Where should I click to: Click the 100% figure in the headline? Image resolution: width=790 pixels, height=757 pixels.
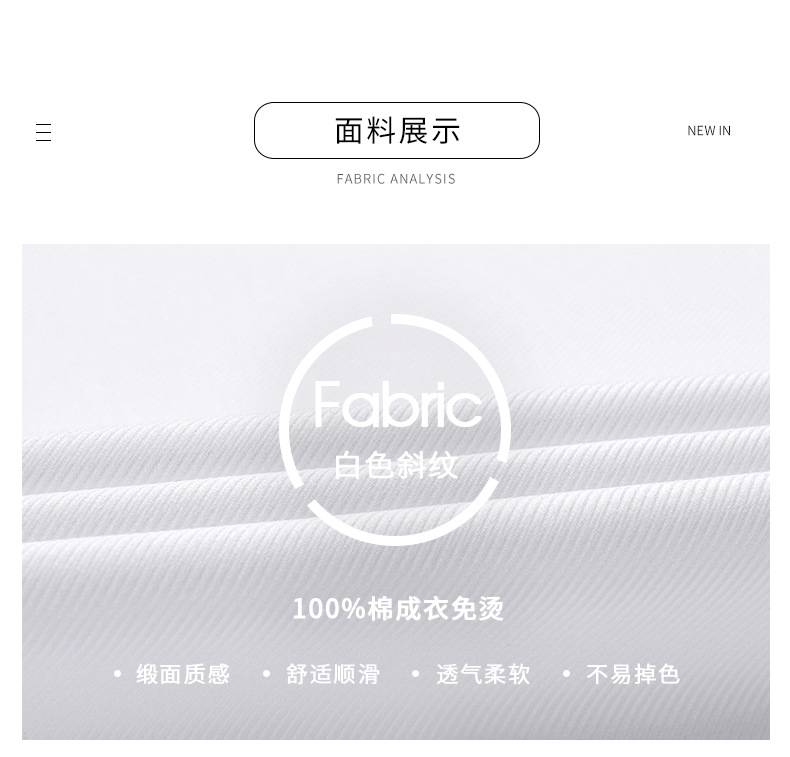(x=329, y=608)
